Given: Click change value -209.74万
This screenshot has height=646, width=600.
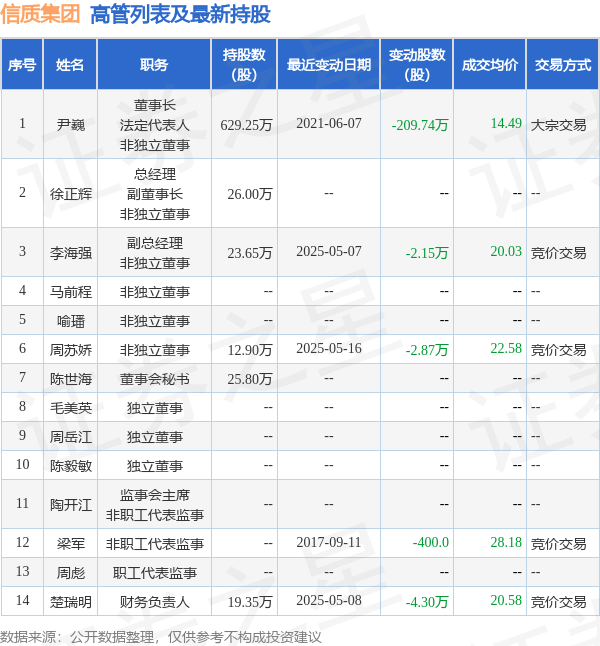Looking at the screenshot, I should (x=420, y=124).
